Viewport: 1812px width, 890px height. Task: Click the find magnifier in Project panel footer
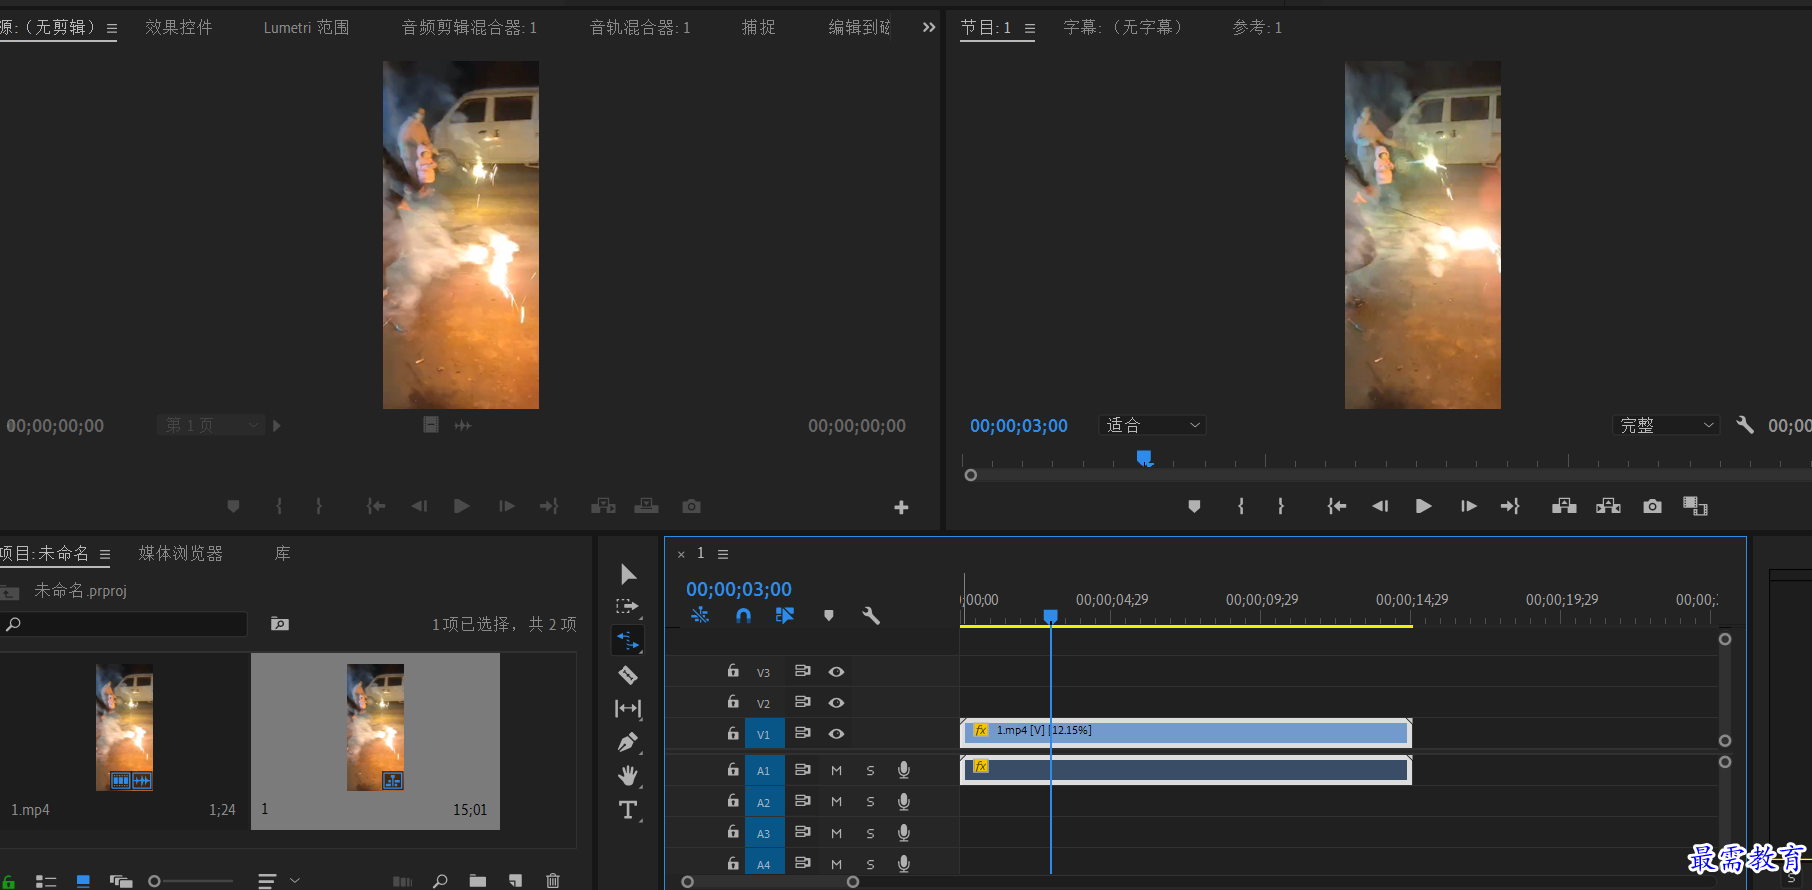point(440,881)
